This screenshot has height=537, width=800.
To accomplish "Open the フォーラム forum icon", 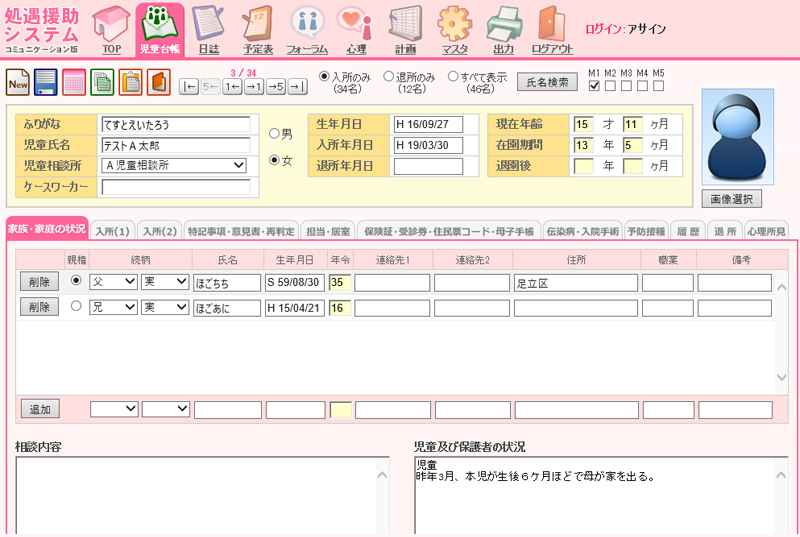I will click(x=307, y=26).
